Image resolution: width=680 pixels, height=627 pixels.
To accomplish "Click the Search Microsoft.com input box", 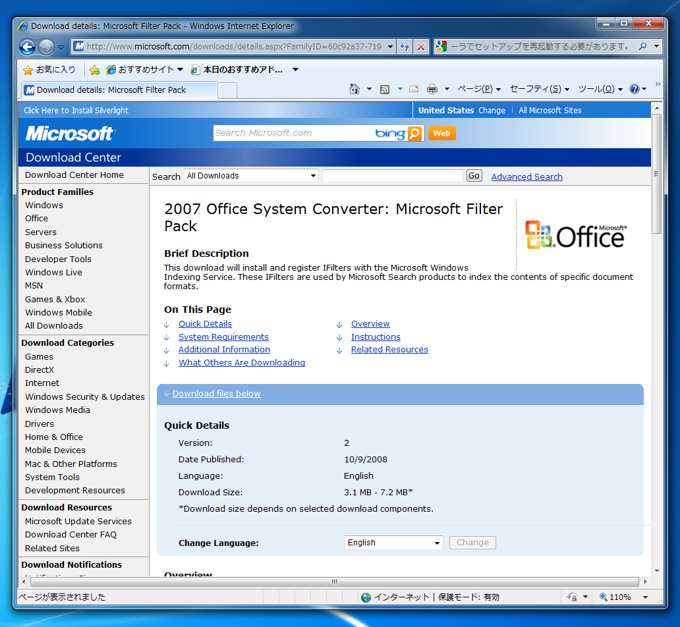I will (293, 133).
